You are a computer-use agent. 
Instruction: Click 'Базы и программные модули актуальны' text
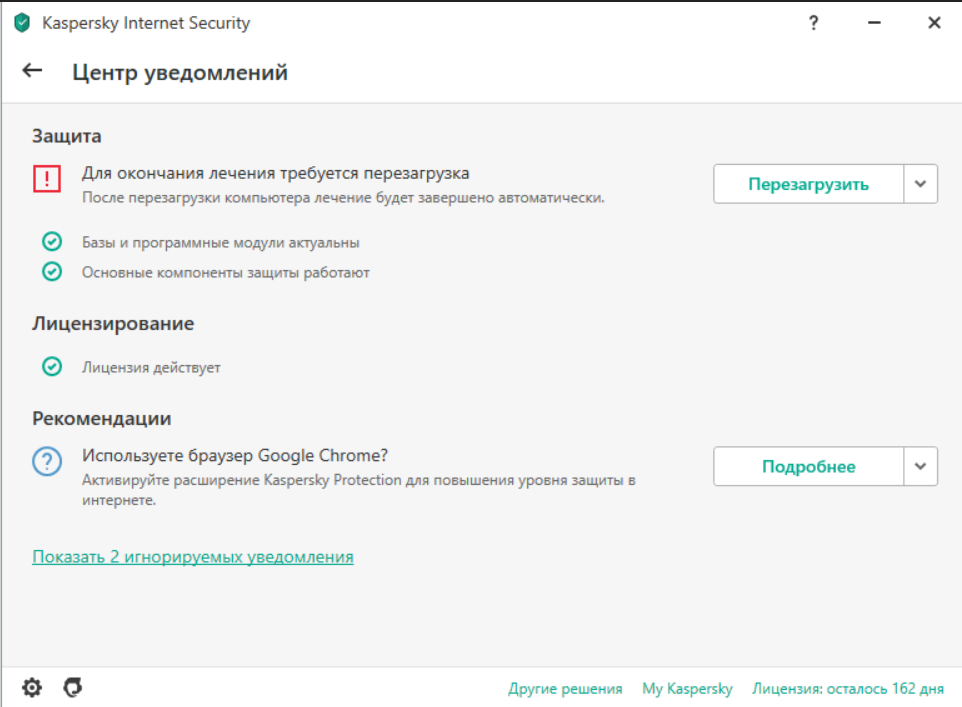pos(221,242)
